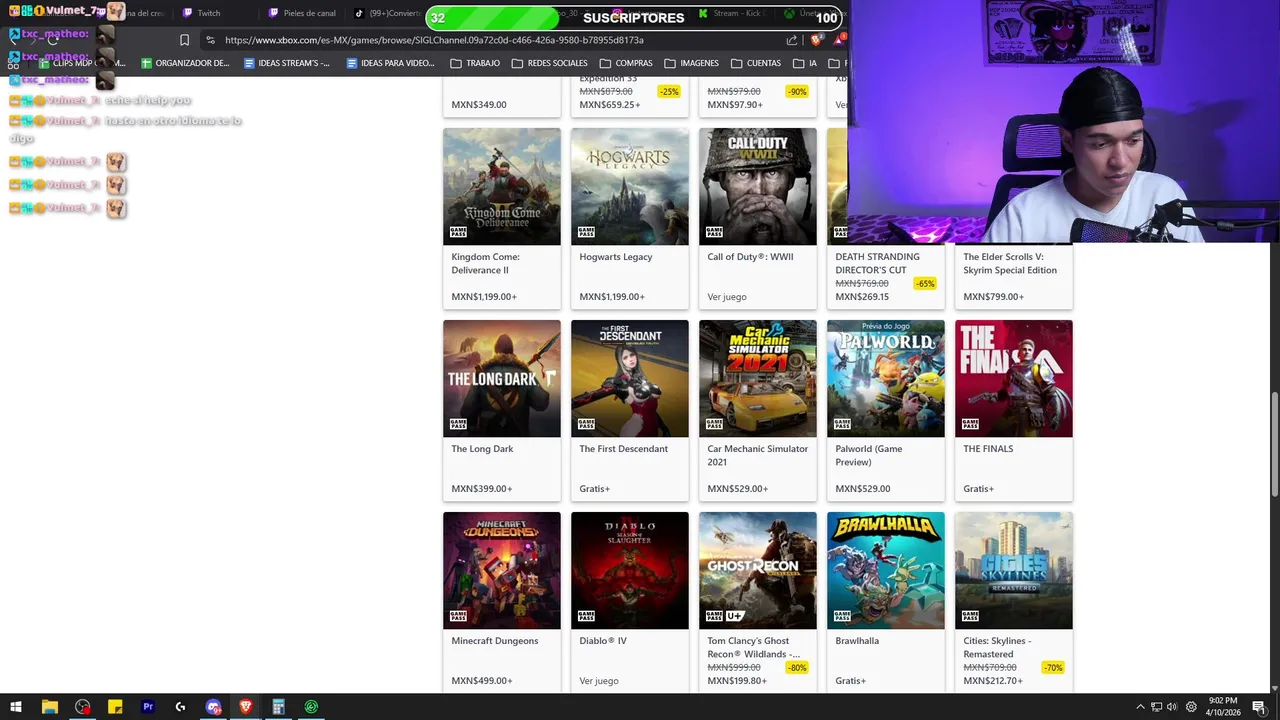
Task: Click the Game Pass badge on Hogwarts Legacy
Action: click(586, 232)
